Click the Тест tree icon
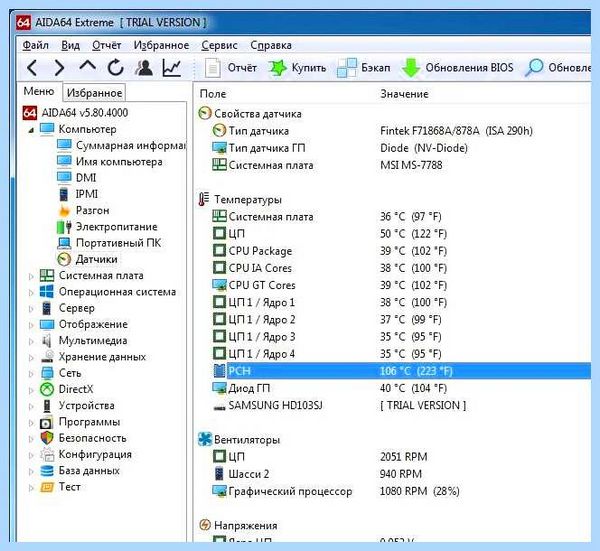Viewport: 600px width, 551px height. click(47, 487)
